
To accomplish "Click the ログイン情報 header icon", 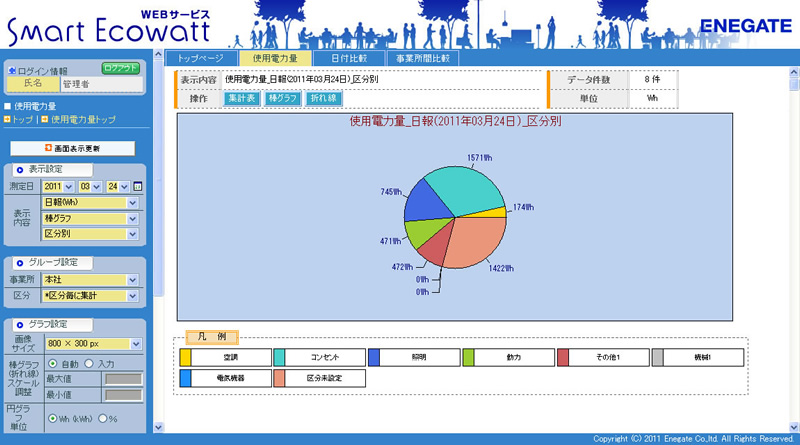I will pyautogui.click(x=12, y=70).
